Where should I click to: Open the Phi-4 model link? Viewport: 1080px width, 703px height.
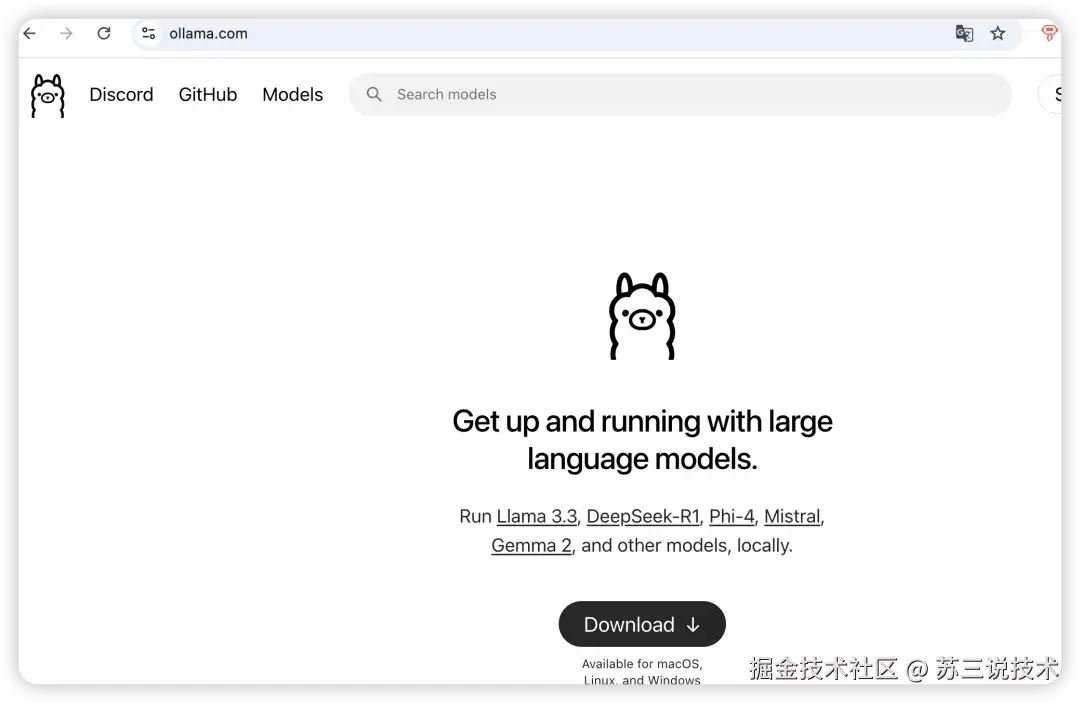coord(731,516)
